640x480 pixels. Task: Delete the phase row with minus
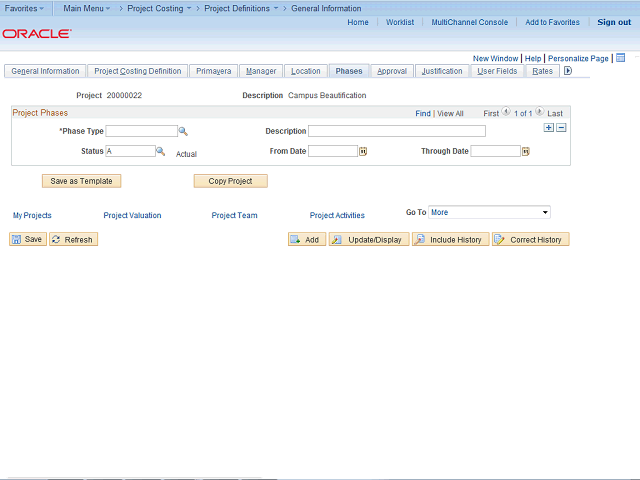pos(561,128)
